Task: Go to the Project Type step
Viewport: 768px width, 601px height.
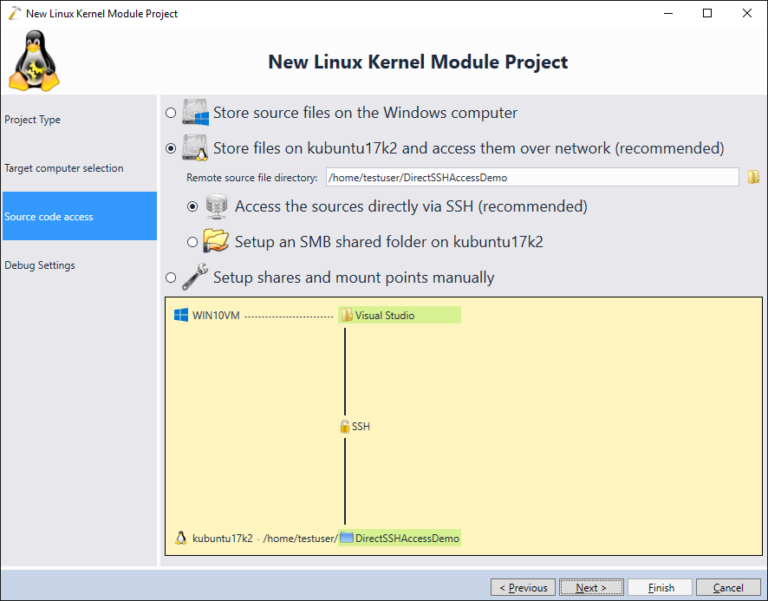Action: (79, 120)
